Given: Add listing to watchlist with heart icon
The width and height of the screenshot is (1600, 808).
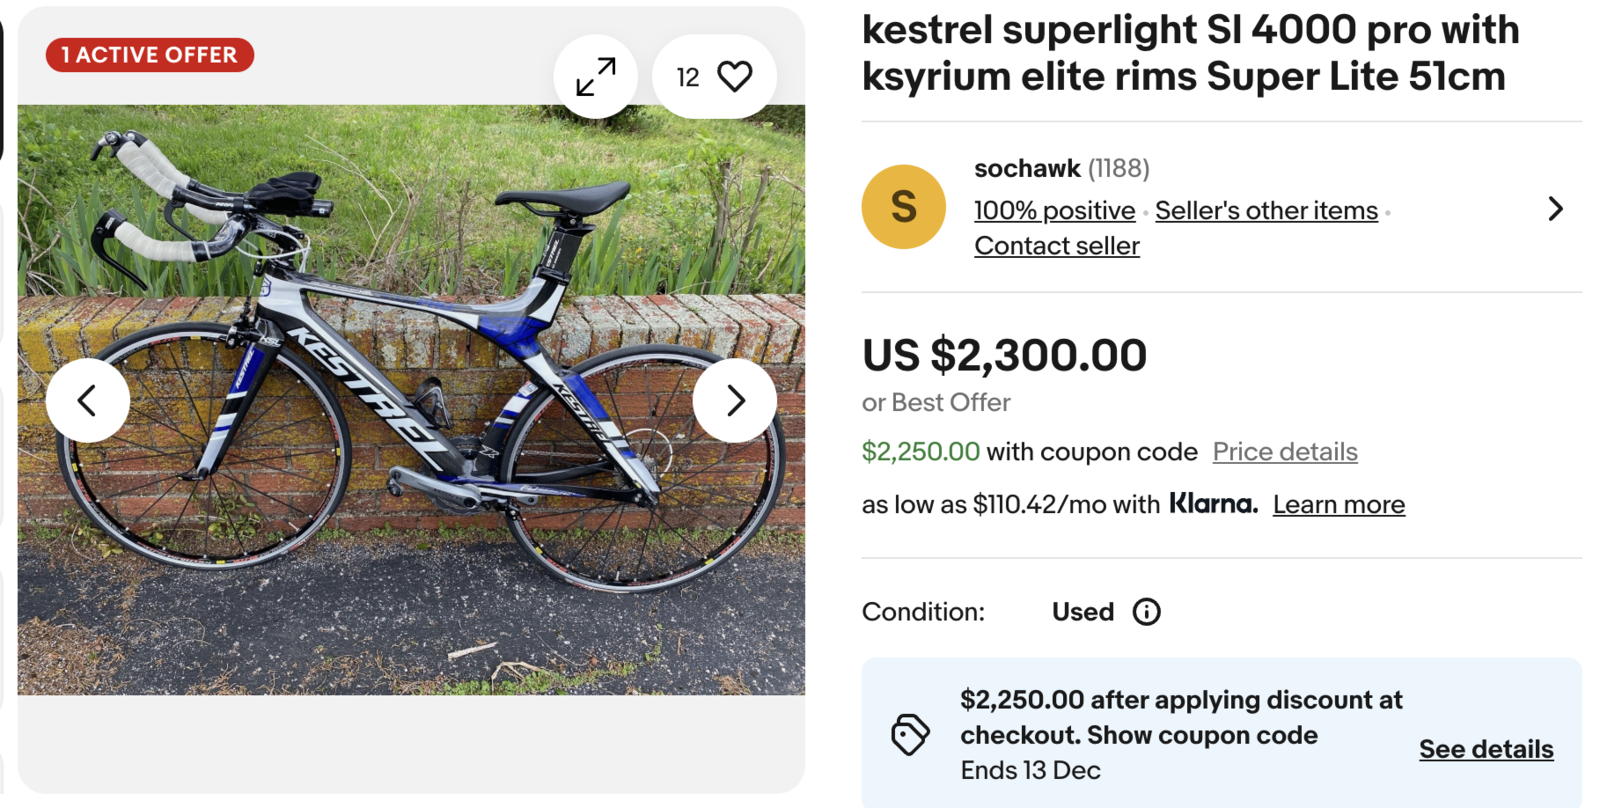Looking at the screenshot, I should 734,77.
